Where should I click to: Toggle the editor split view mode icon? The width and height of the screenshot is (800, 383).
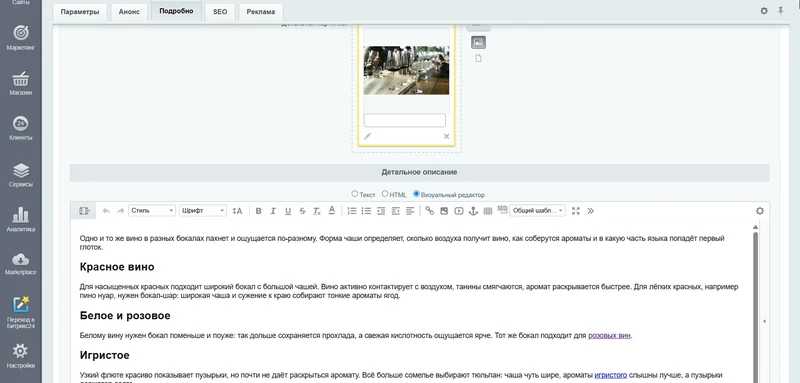pos(84,211)
